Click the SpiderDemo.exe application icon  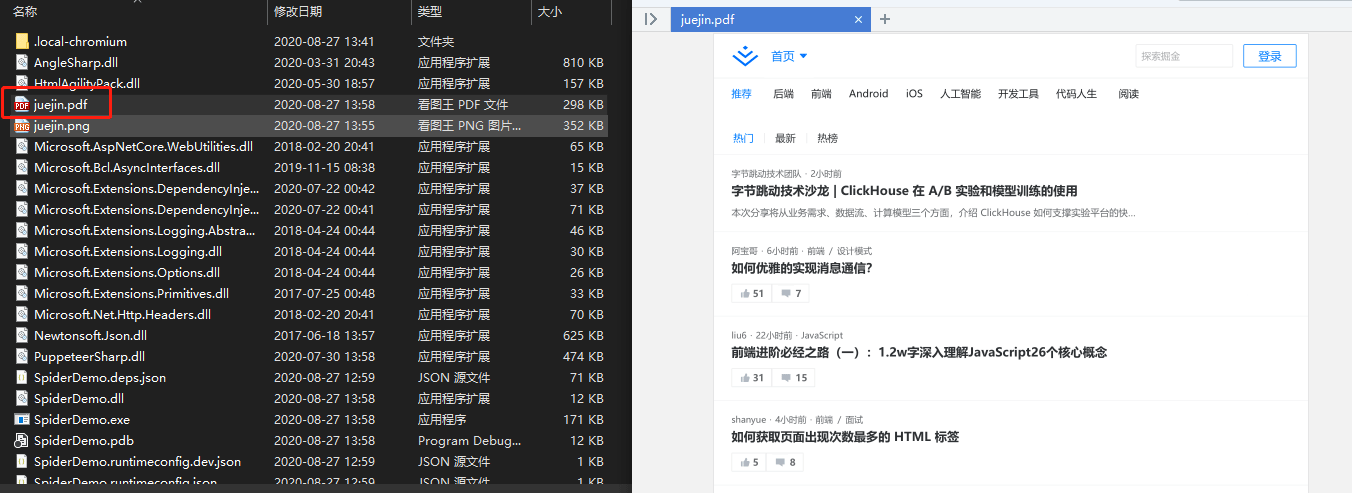pos(22,420)
